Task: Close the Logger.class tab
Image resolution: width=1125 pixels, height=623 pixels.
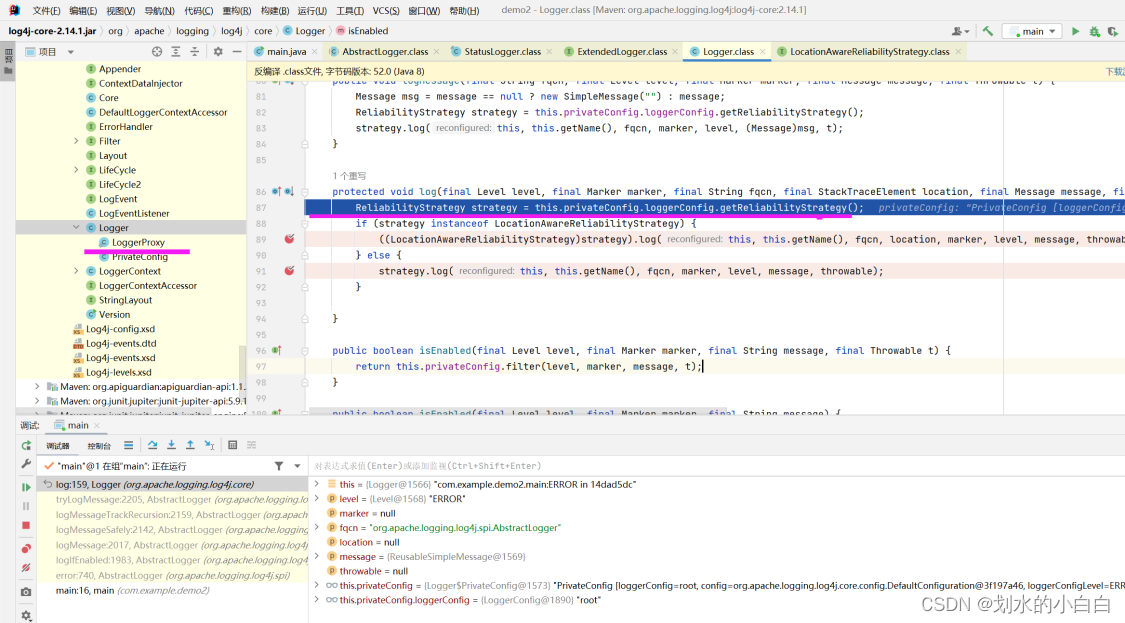Action: coord(763,52)
